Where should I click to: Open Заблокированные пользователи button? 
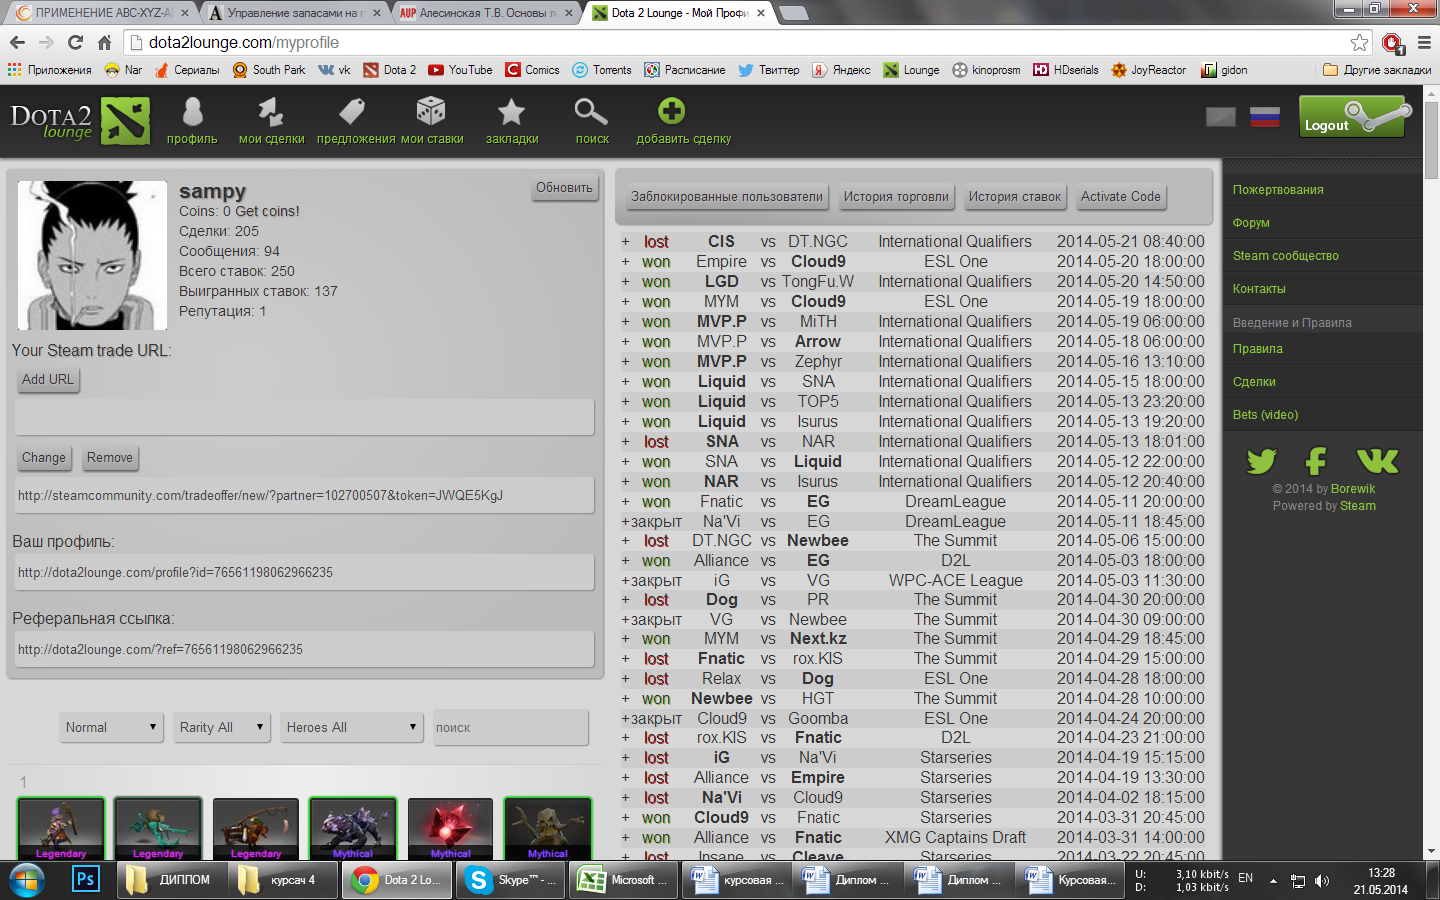point(727,197)
